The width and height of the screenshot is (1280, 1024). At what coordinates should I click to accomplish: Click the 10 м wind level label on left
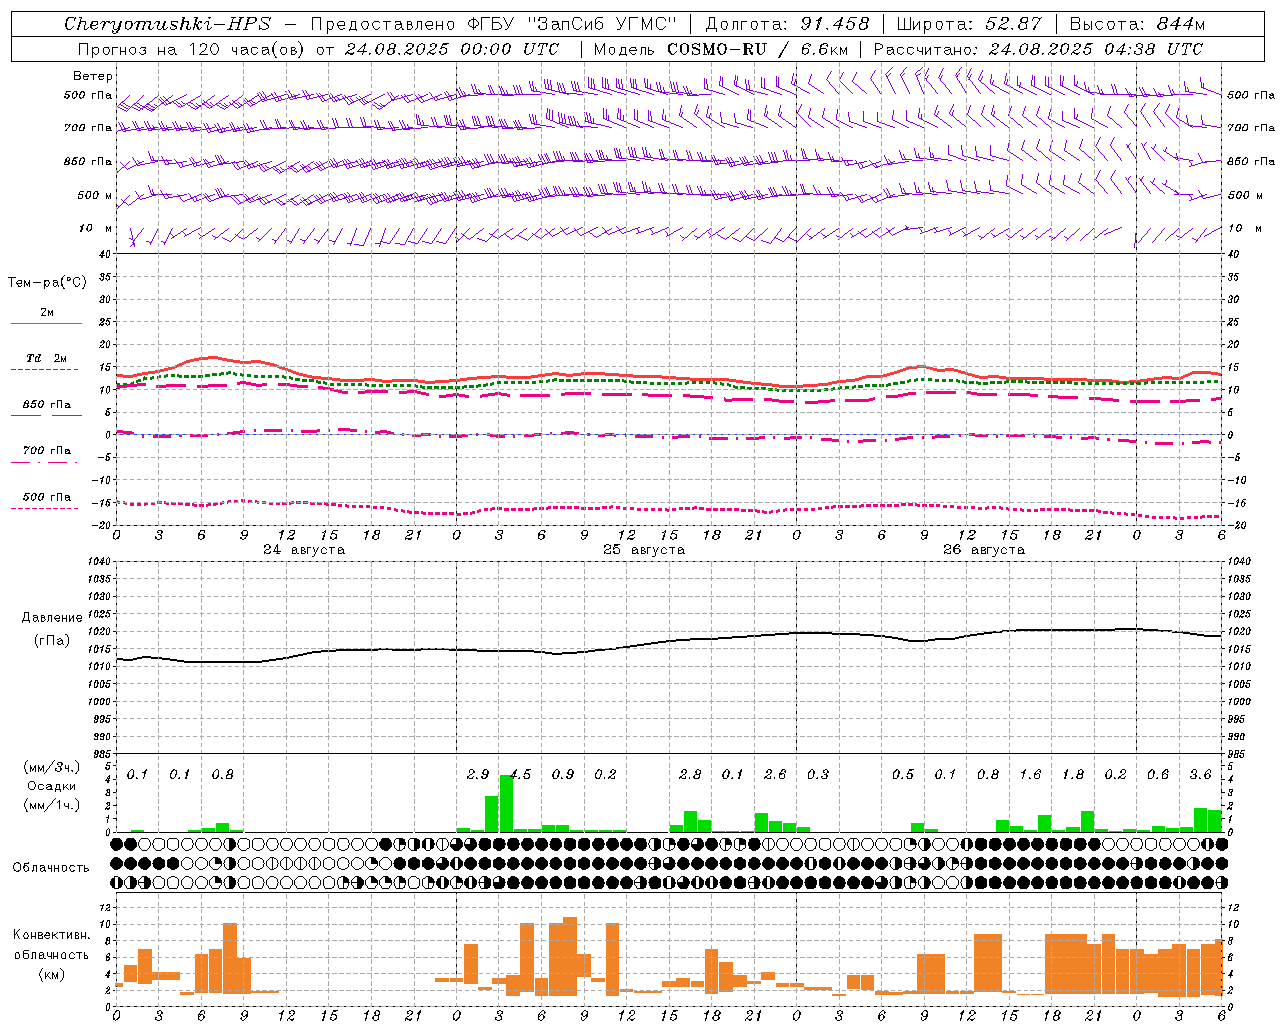pos(96,229)
